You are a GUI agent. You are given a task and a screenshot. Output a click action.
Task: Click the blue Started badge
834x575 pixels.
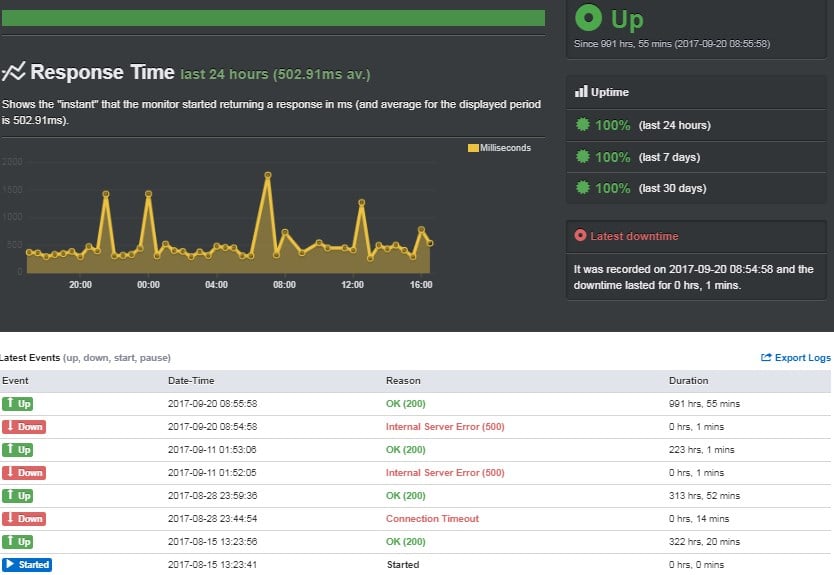click(x=27, y=564)
